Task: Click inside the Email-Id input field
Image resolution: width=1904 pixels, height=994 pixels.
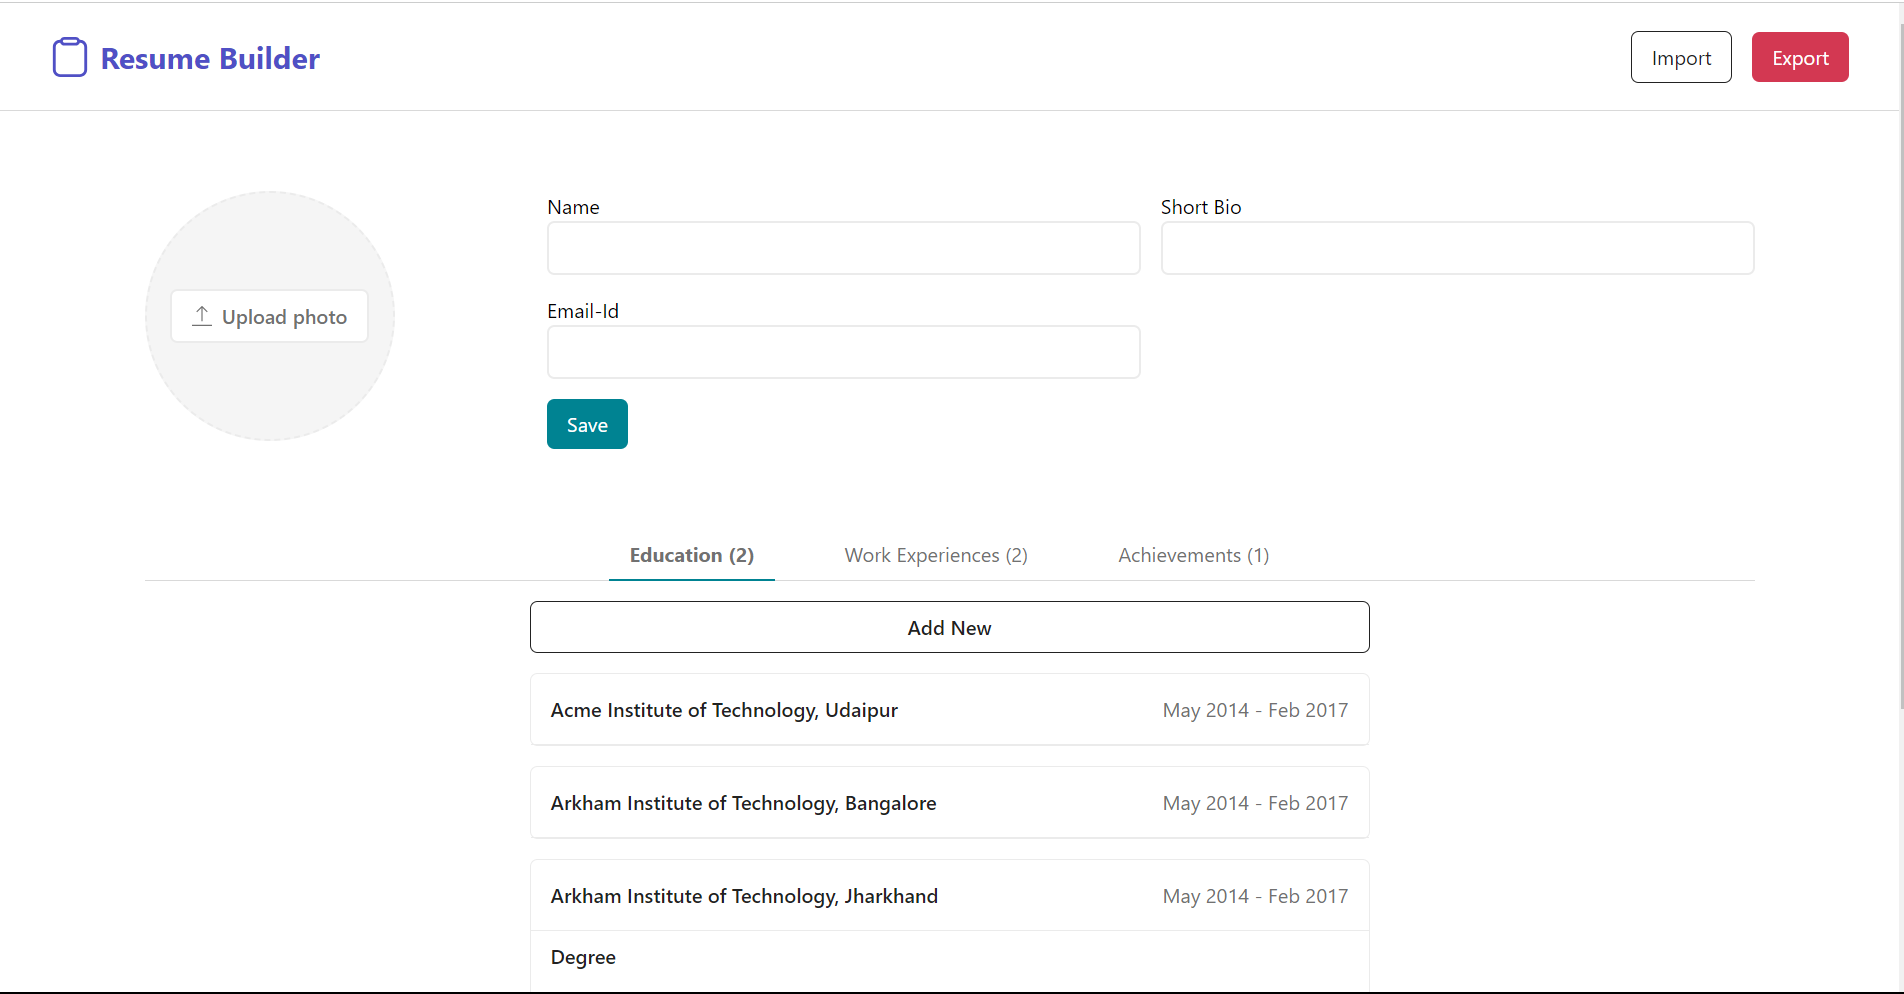Action: [843, 352]
